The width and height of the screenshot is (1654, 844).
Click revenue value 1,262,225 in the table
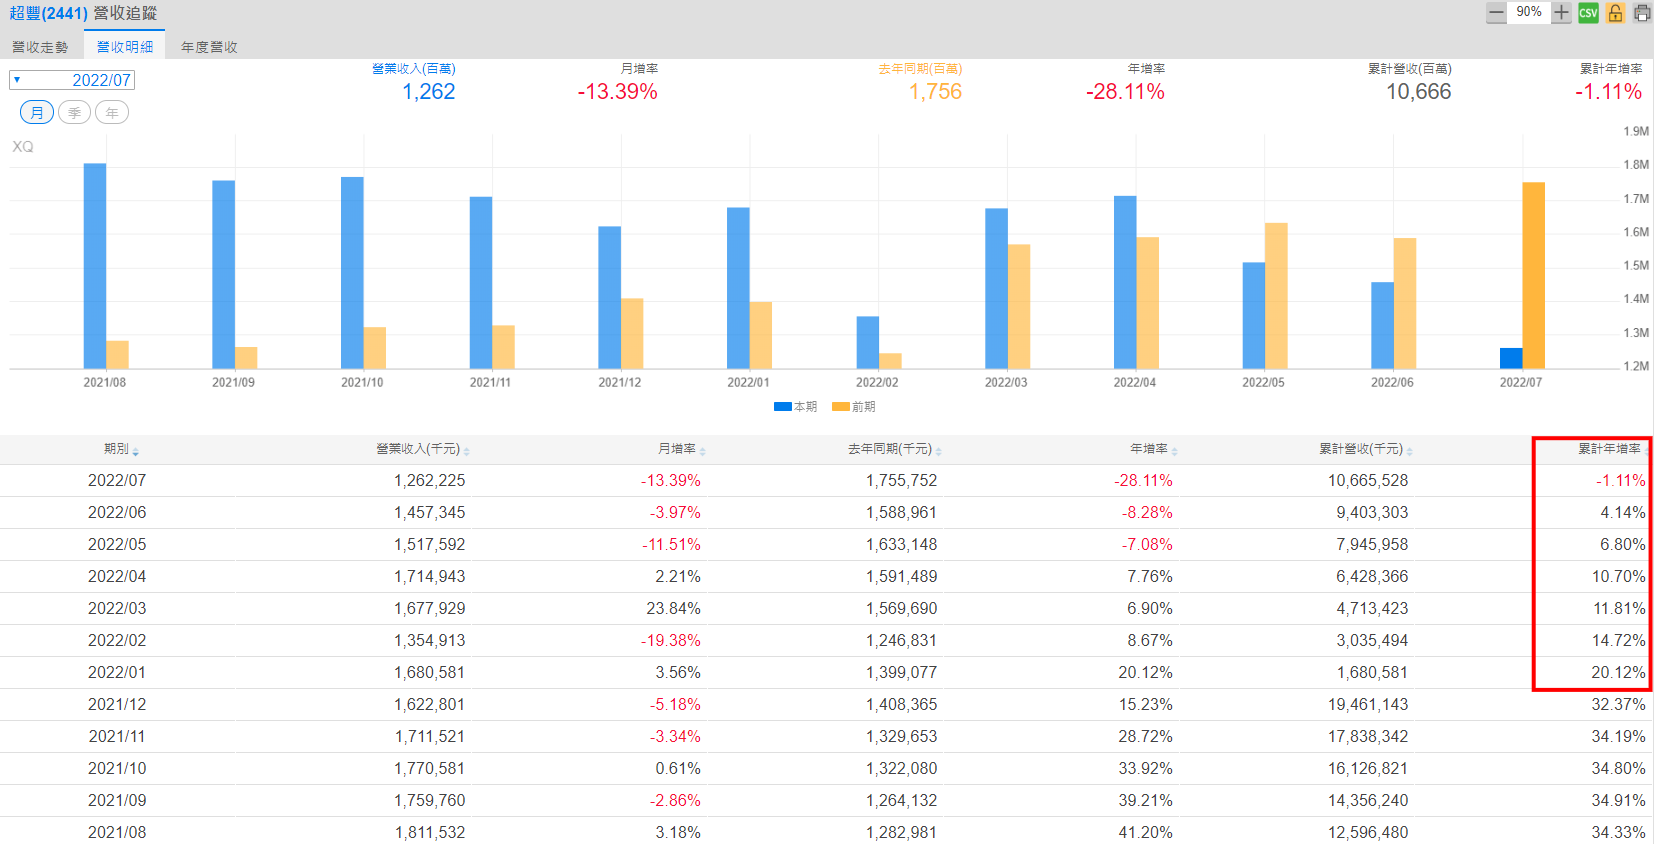(x=429, y=480)
